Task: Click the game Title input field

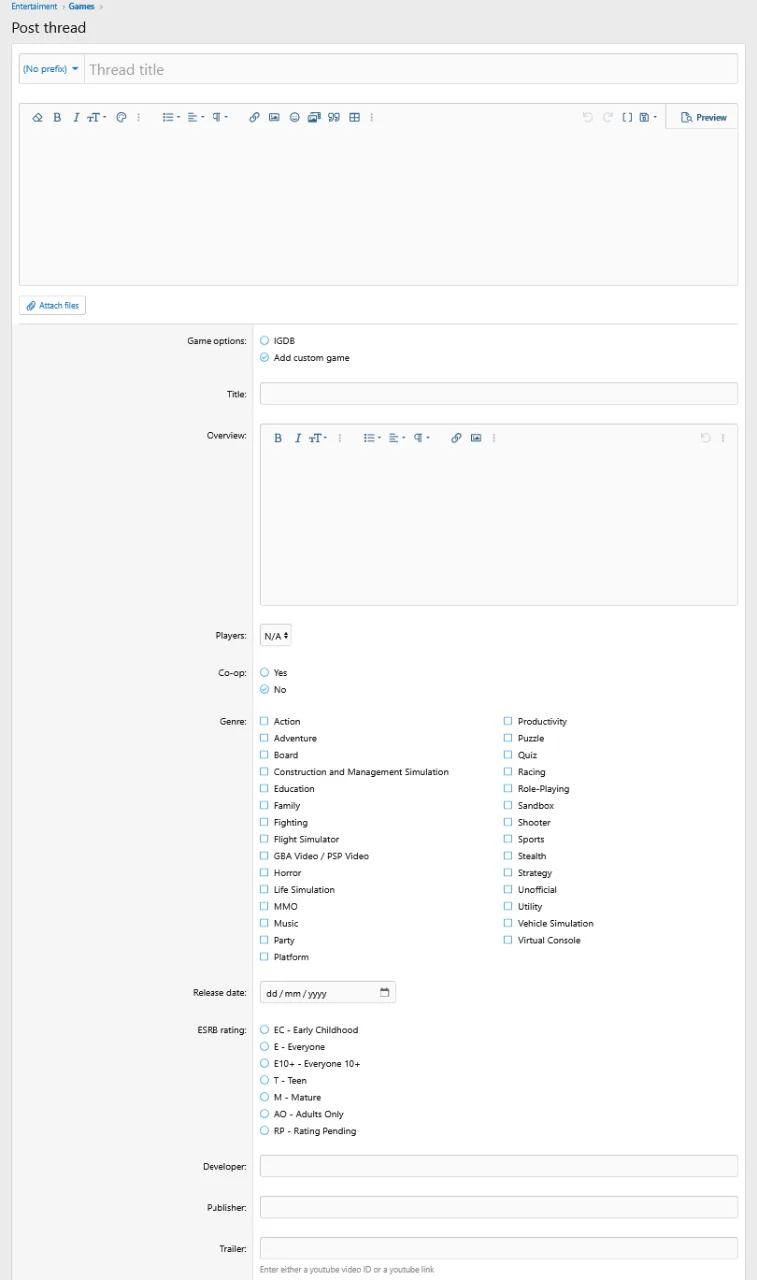Action: [x=499, y=394]
